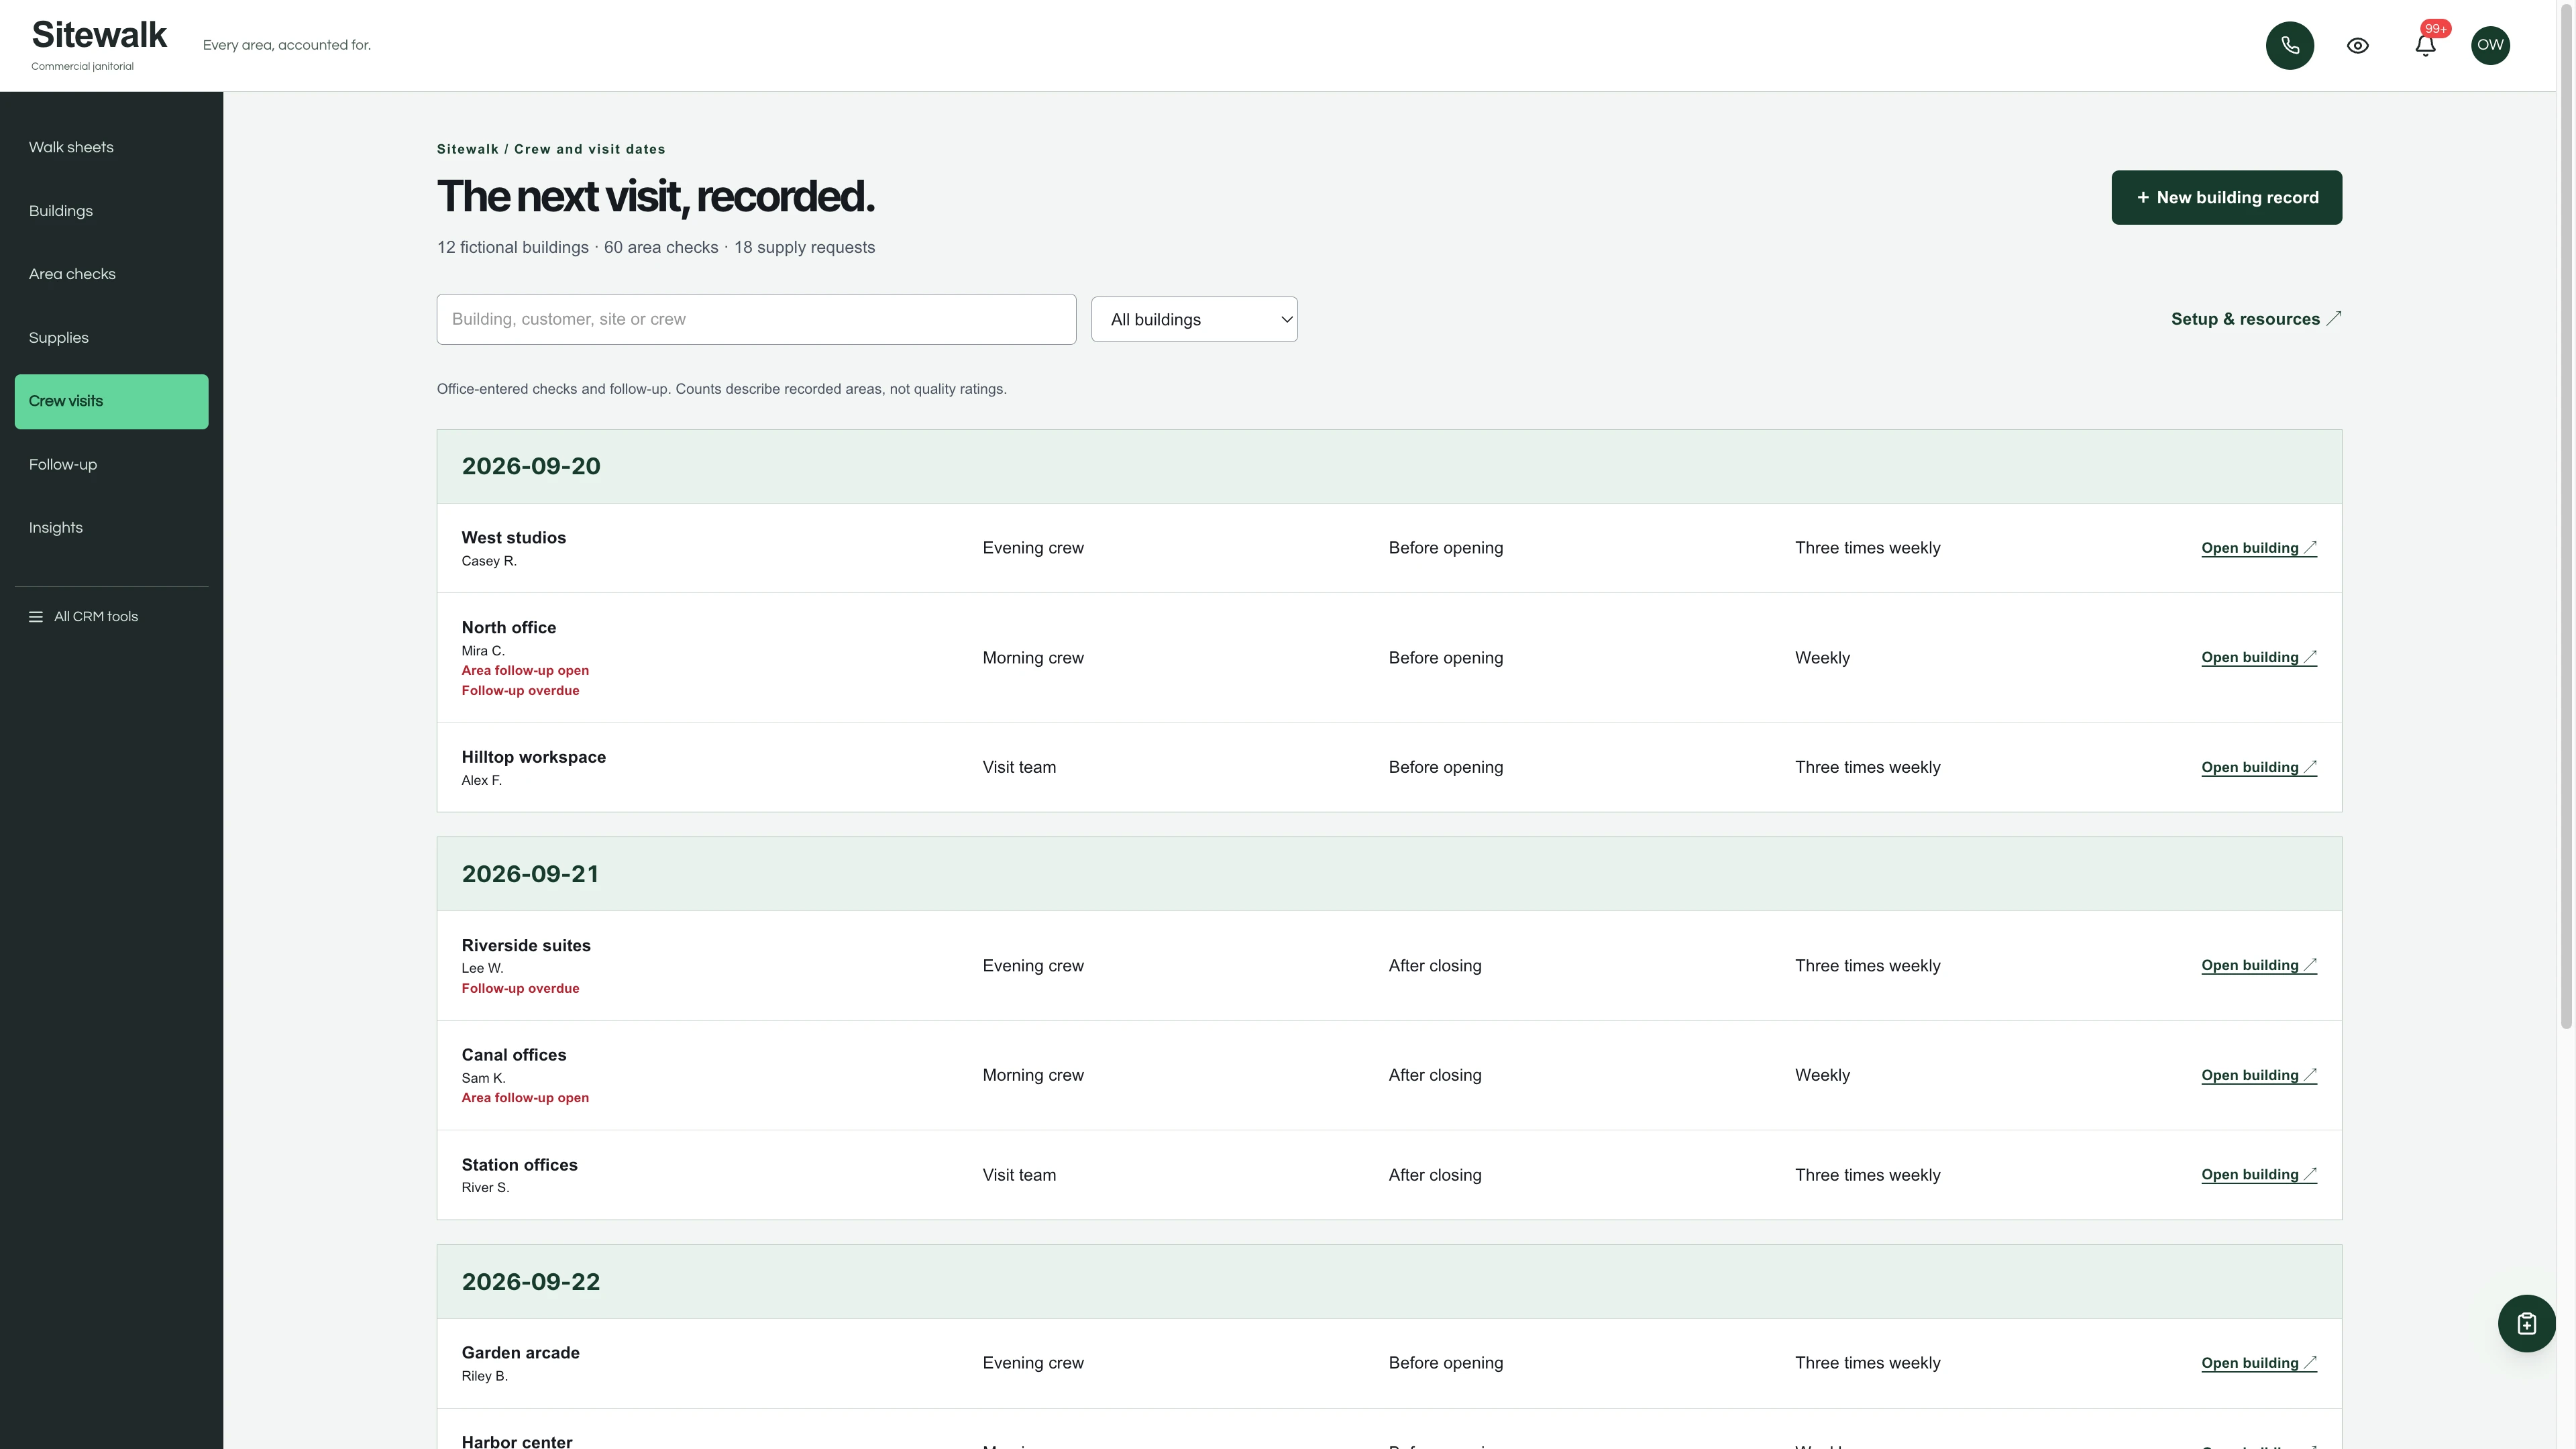Click the building search input field
The image size is (2576, 1449).
[x=756, y=319]
